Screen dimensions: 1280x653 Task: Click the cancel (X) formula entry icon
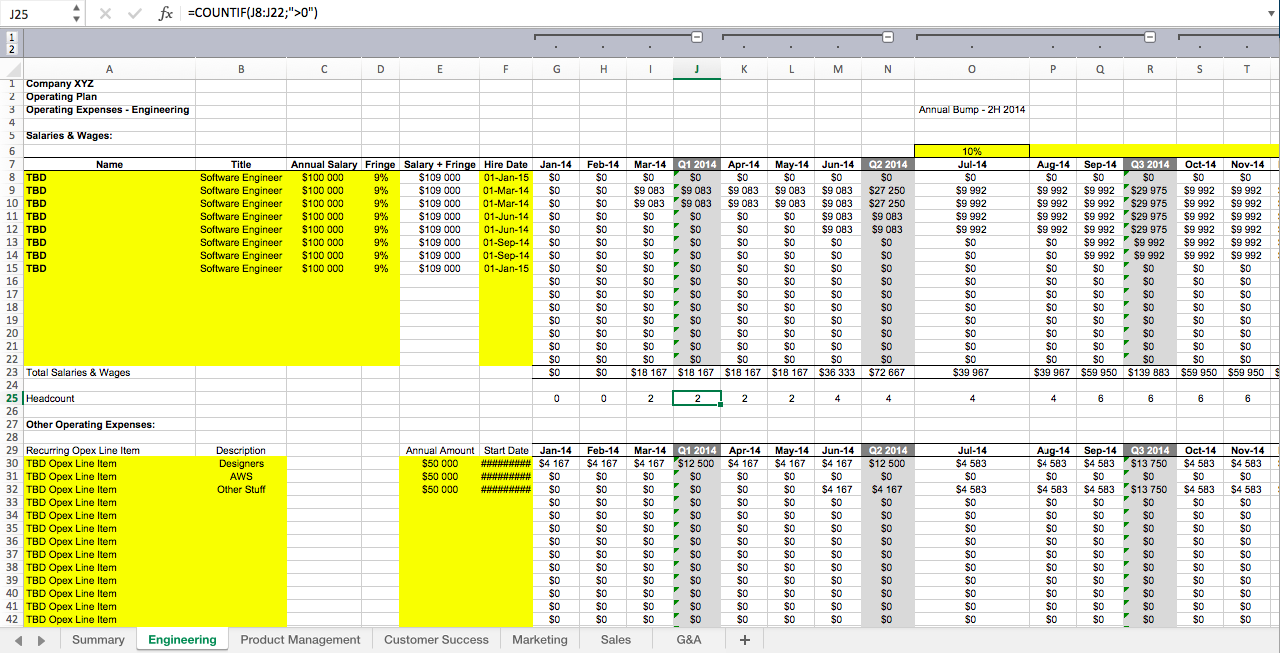105,14
